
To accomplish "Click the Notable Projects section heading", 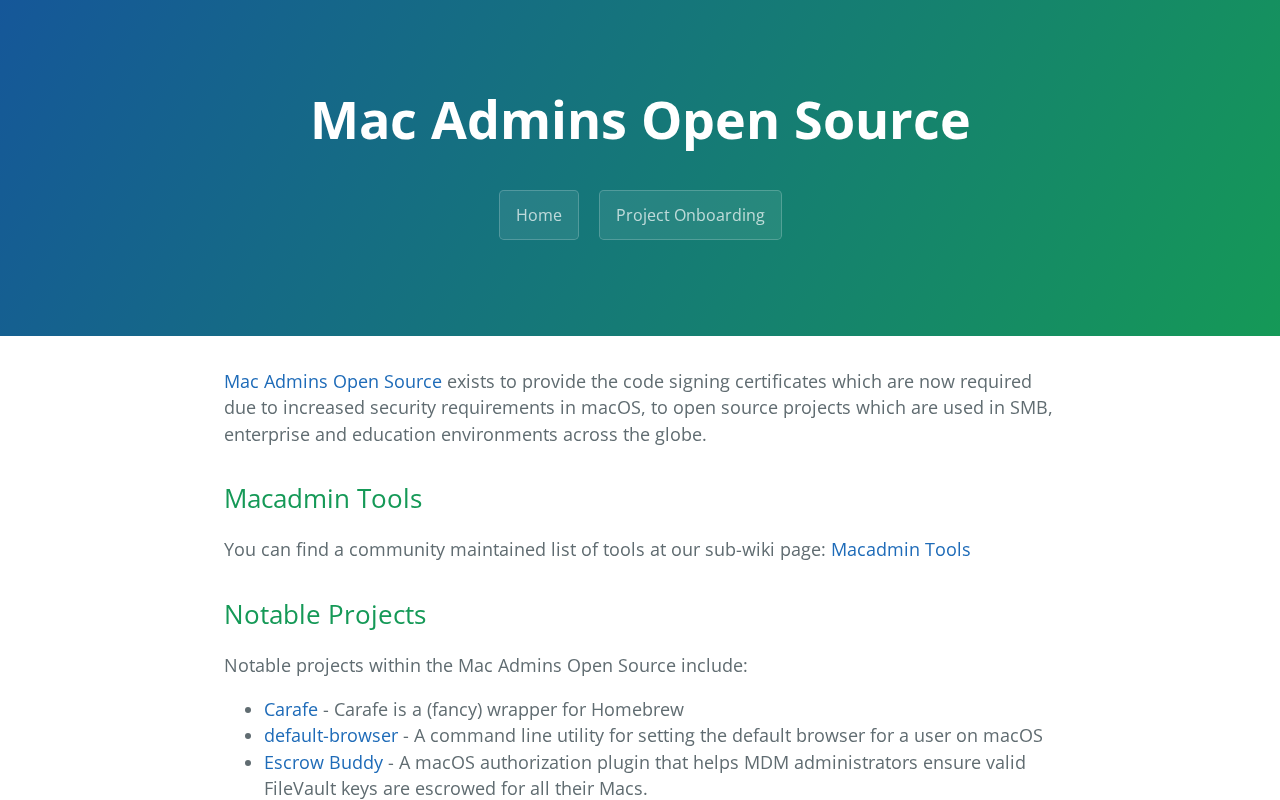I will click(x=325, y=614).
